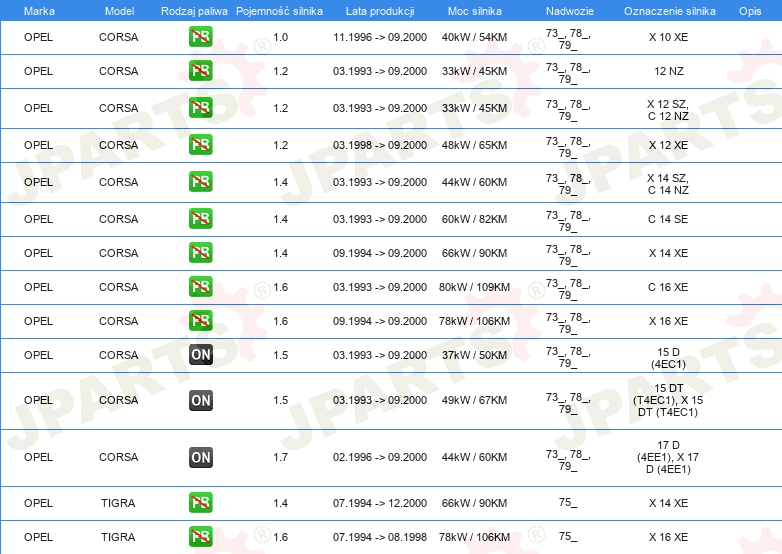
Task: Click petrol icon in Corsa X 14 XE row
Action: coord(200,252)
